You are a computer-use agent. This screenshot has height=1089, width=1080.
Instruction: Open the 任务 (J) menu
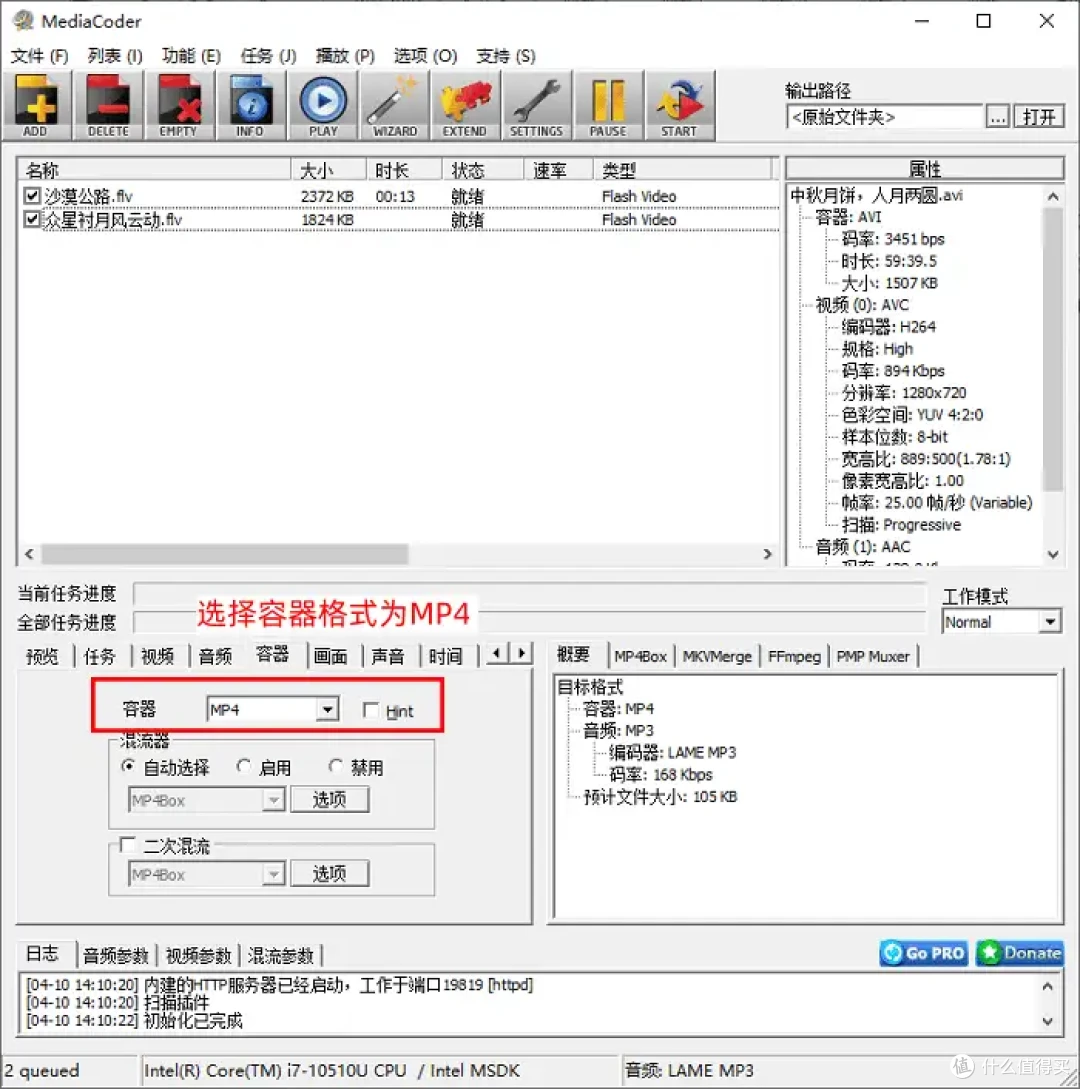(268, 56)
